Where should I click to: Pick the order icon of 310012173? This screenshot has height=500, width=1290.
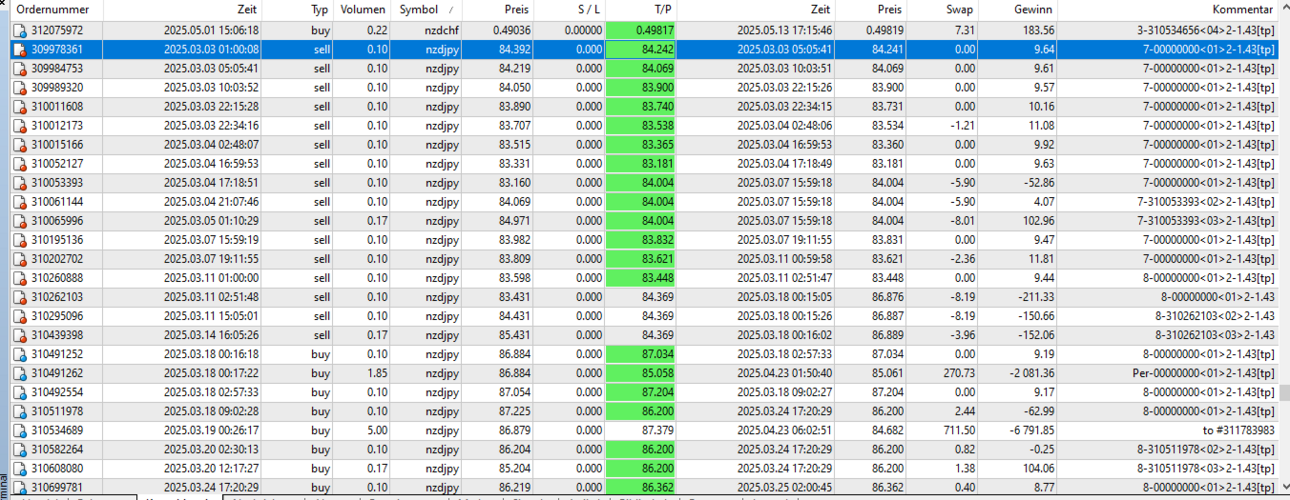pos(20,125)
